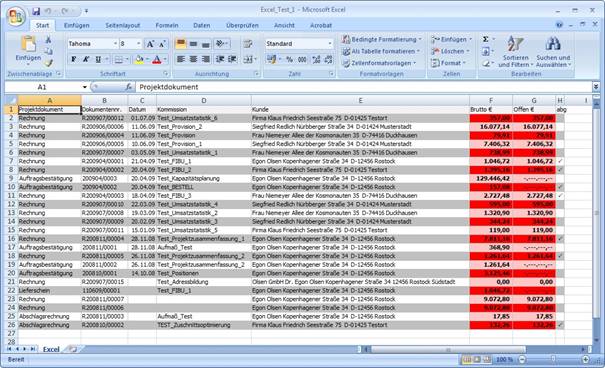This screenshot has height=368, width=605.
Task: Toggle italic formatting (K)
Action: (x=86, y=59)
